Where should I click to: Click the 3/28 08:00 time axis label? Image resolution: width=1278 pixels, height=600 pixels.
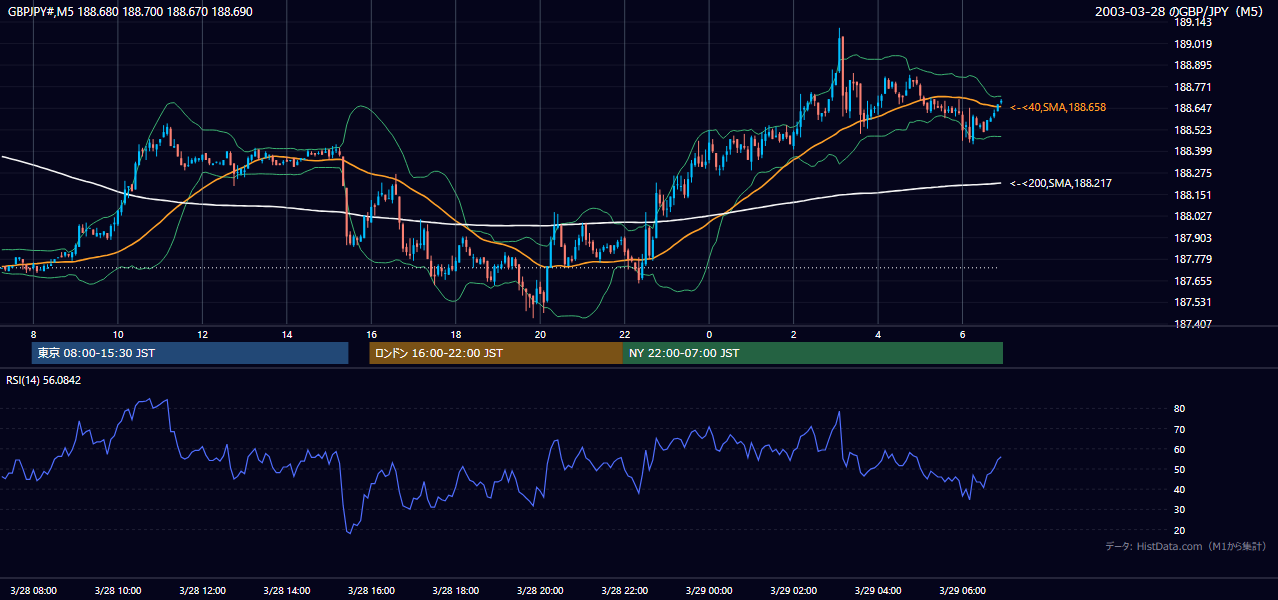click(33, 591)
